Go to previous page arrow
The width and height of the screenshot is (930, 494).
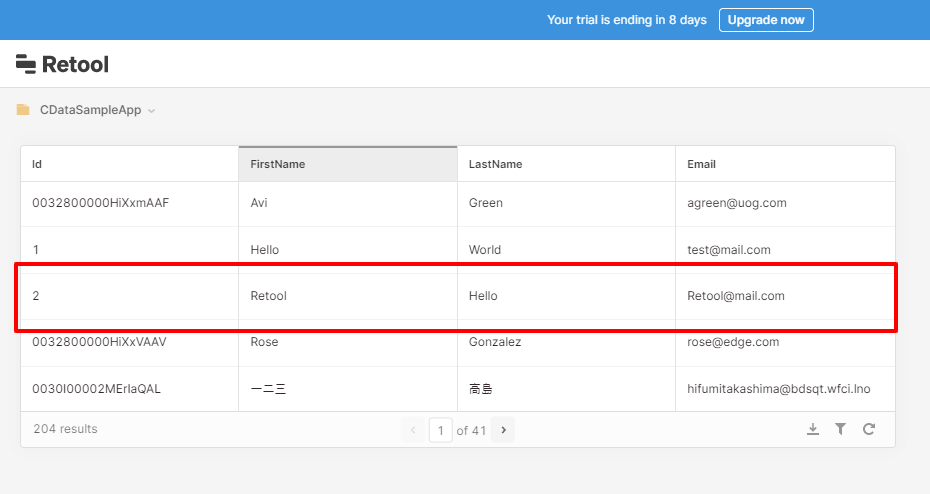coord(414,430)
